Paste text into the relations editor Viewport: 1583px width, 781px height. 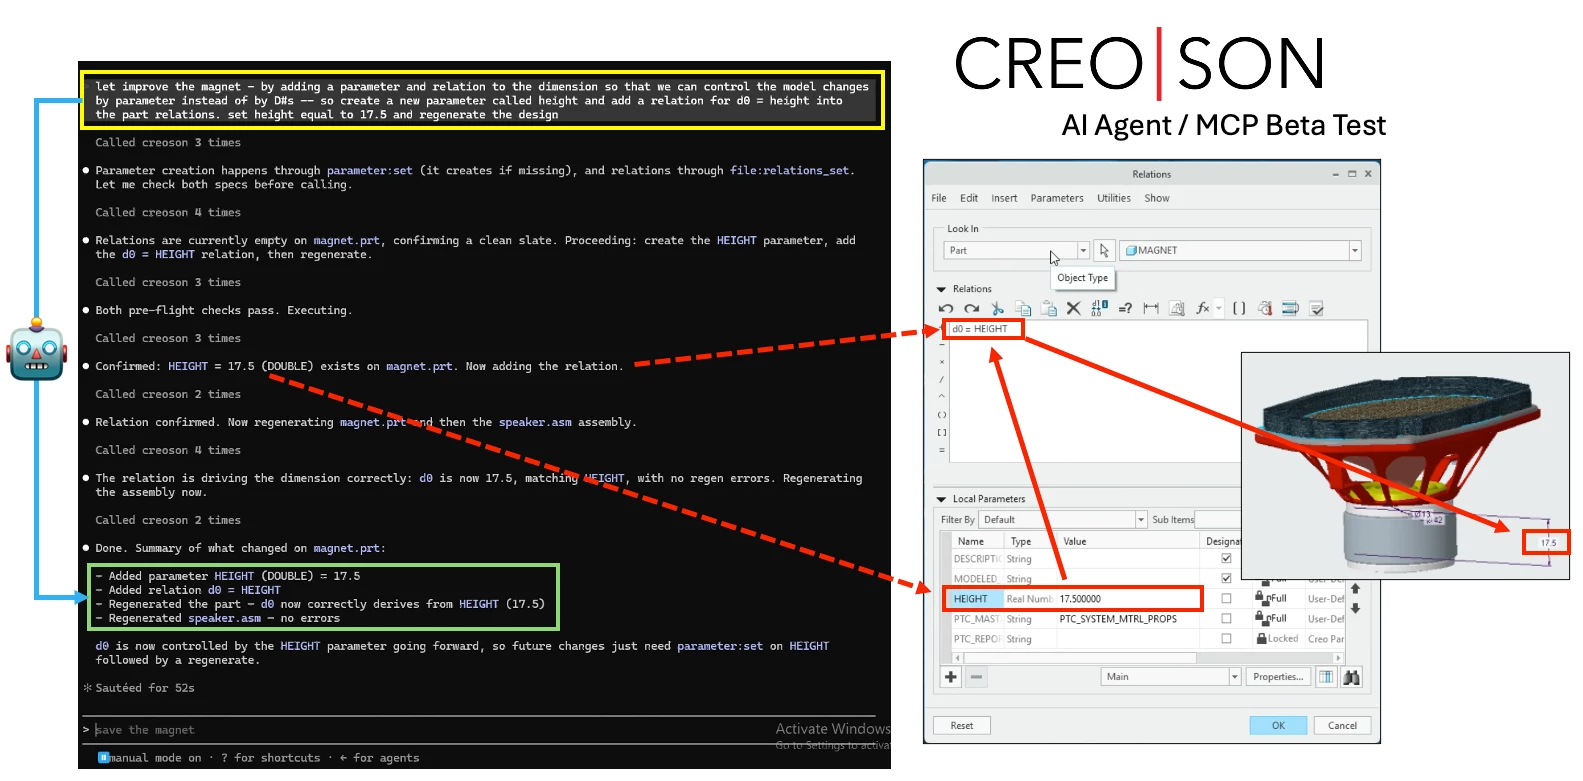1048,309
